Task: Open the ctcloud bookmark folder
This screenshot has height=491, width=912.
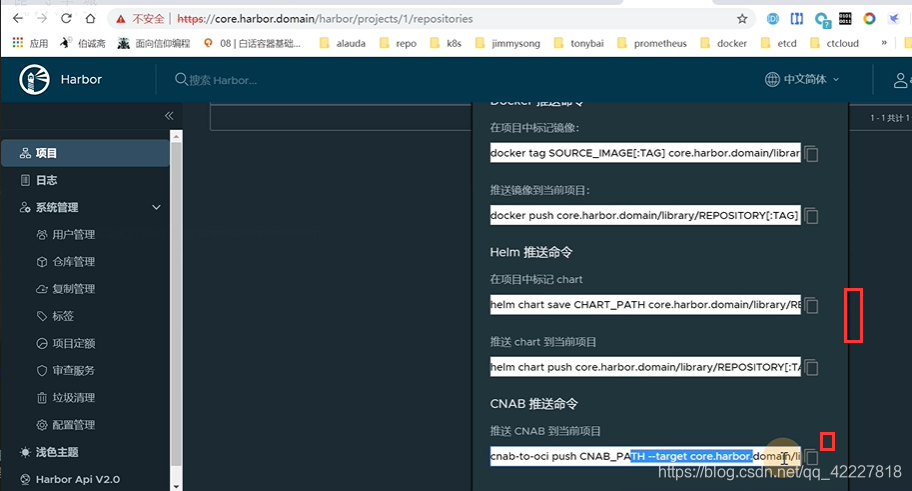Action: click(x=834, y=43)
